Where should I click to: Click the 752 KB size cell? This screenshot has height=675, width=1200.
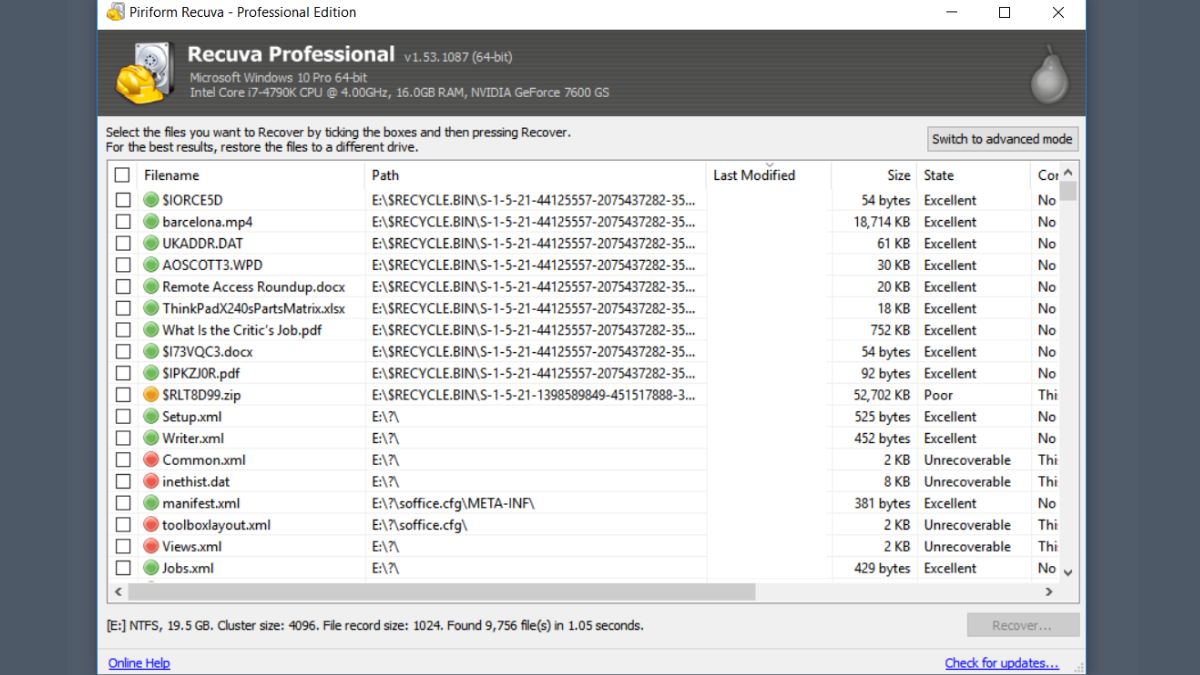pos(890,330)
